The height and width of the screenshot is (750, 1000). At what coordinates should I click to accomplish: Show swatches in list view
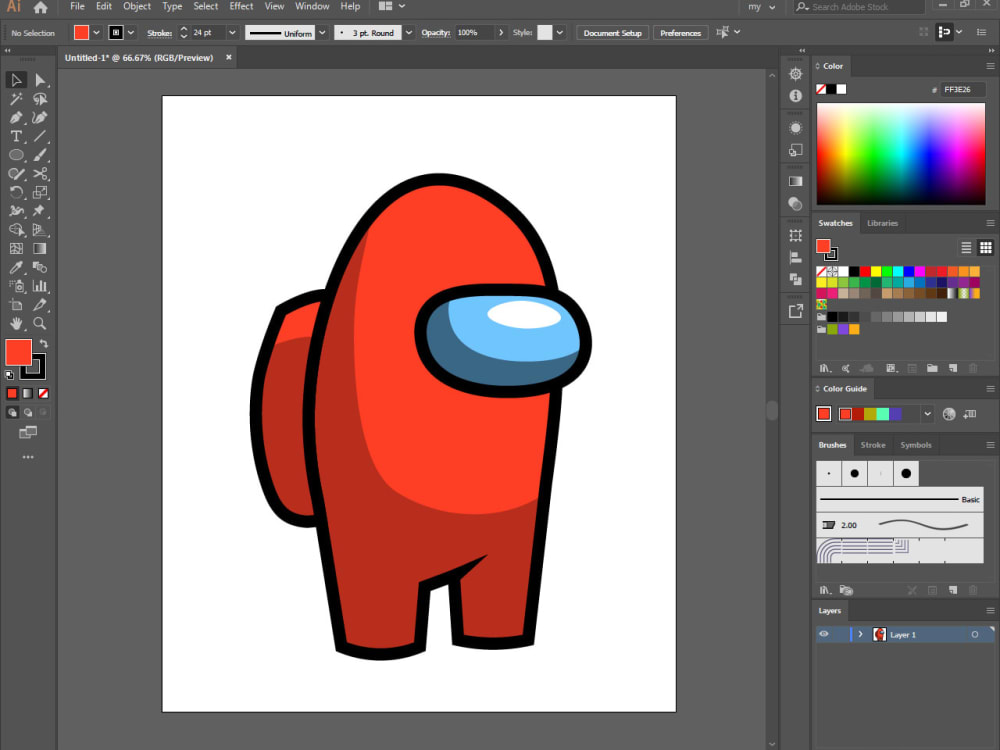tap(966, 247)
